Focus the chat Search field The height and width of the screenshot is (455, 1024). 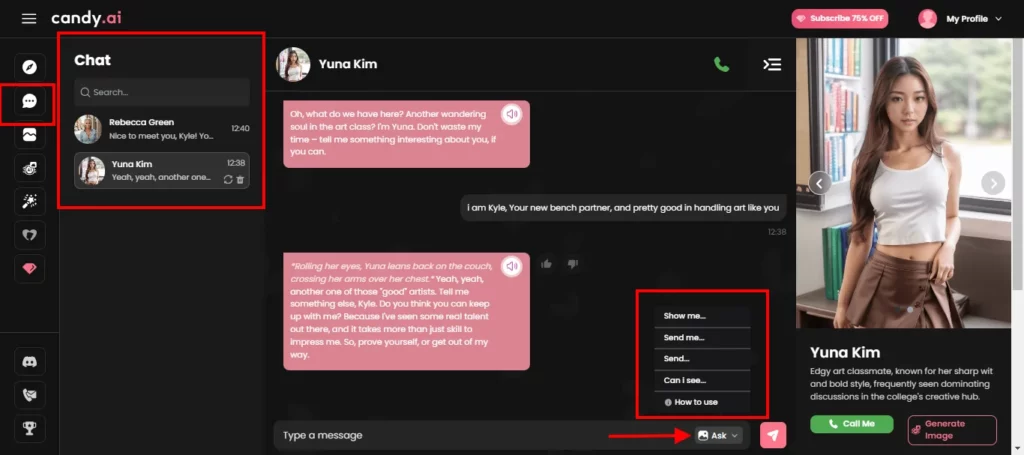[x=162, y=92]
